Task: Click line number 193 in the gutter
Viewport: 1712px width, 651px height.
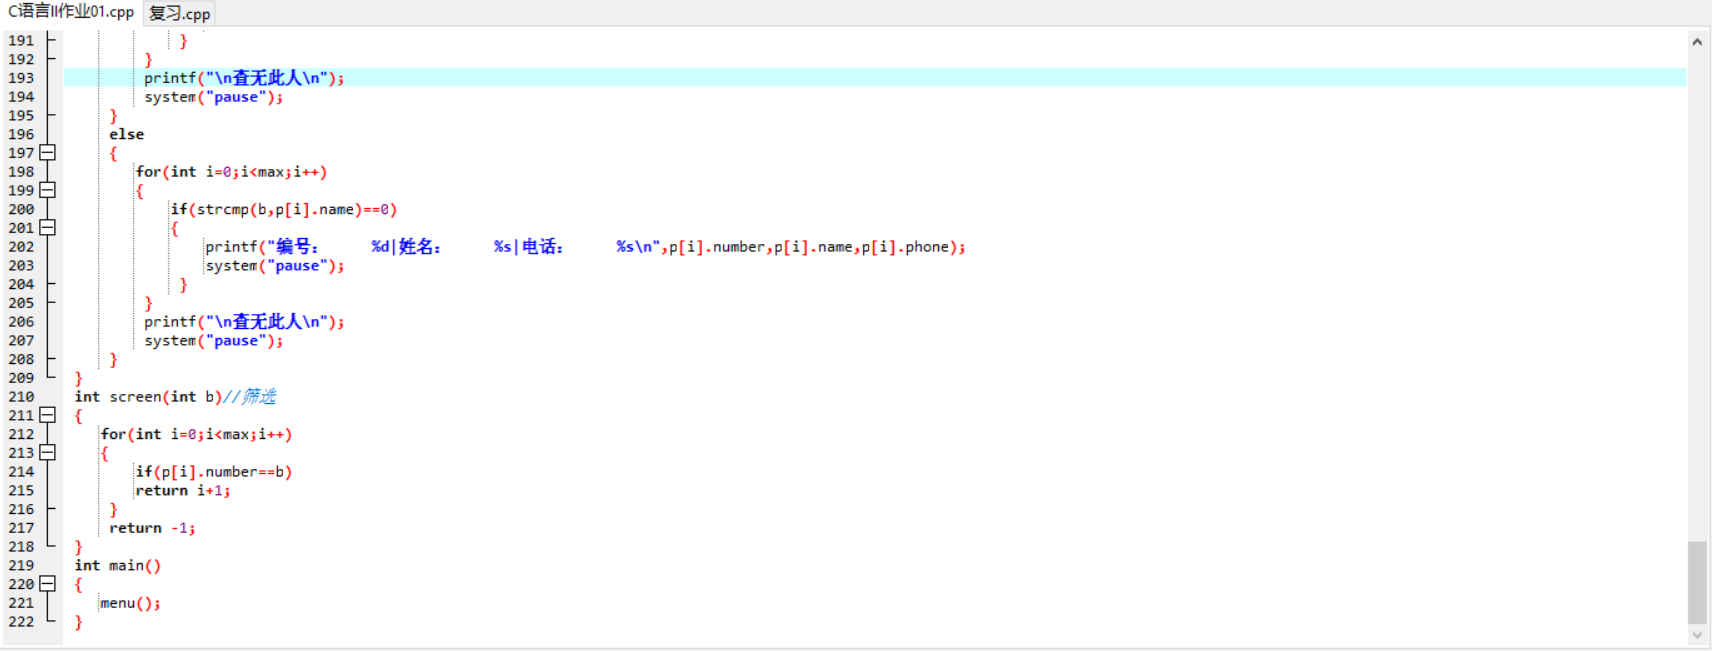Action: pyautogui.click(x=21, y=78)
